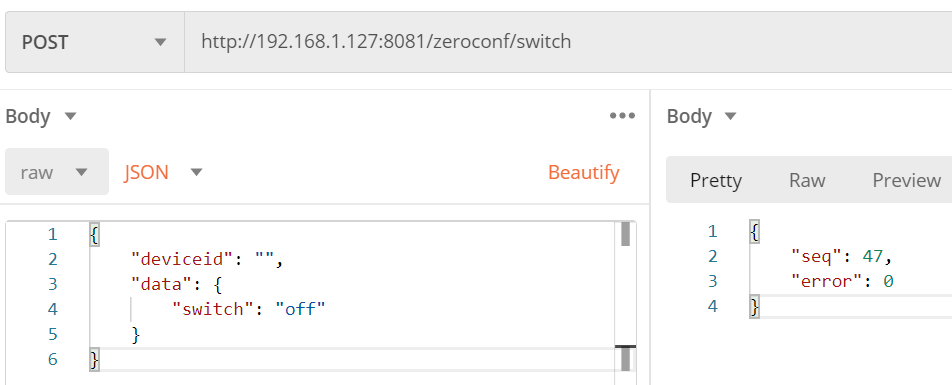Click the request editor scrollbar top thumb
This screenshot has height=385, width=952.
coord(625,234)
